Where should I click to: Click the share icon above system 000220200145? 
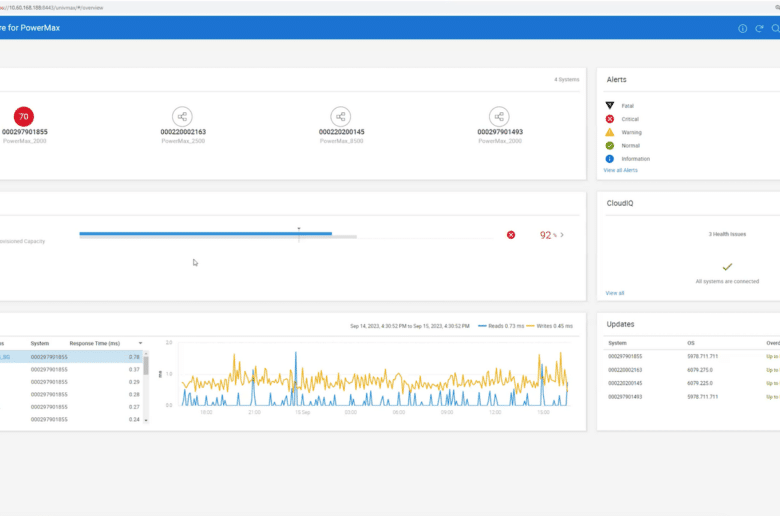[x=341, y=116]
